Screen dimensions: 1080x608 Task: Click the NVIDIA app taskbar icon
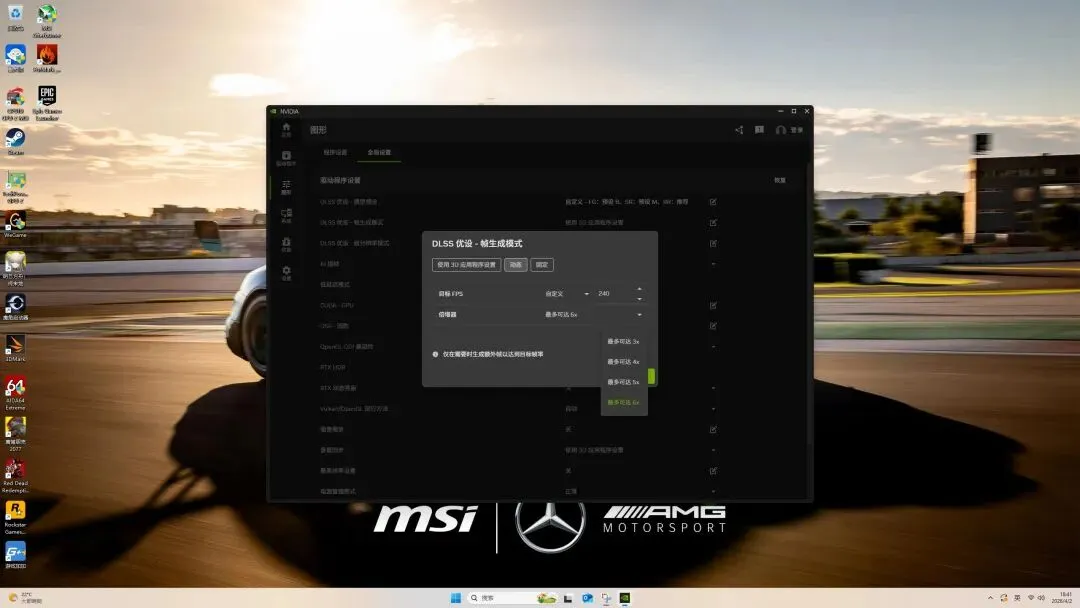pyautogui.click(x=625, y=598)
